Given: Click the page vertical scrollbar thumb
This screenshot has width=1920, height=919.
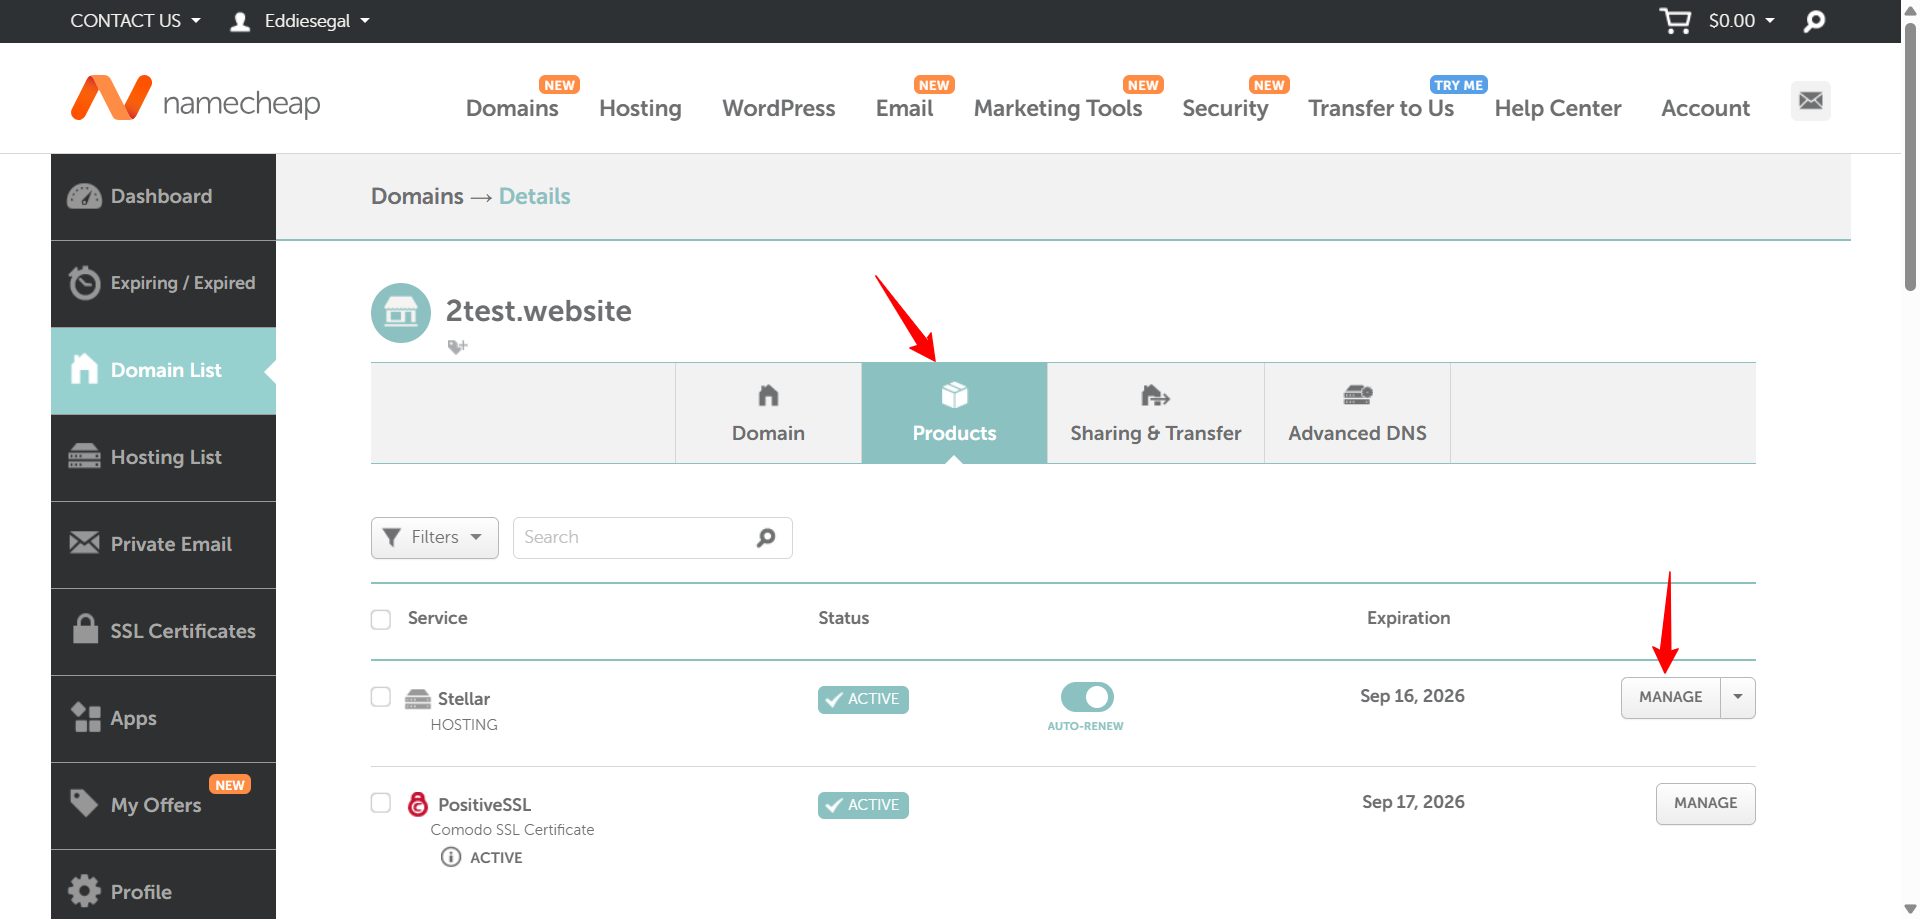Looking at the screenshot, I should pyautogui.click(x=1910, y=156).
